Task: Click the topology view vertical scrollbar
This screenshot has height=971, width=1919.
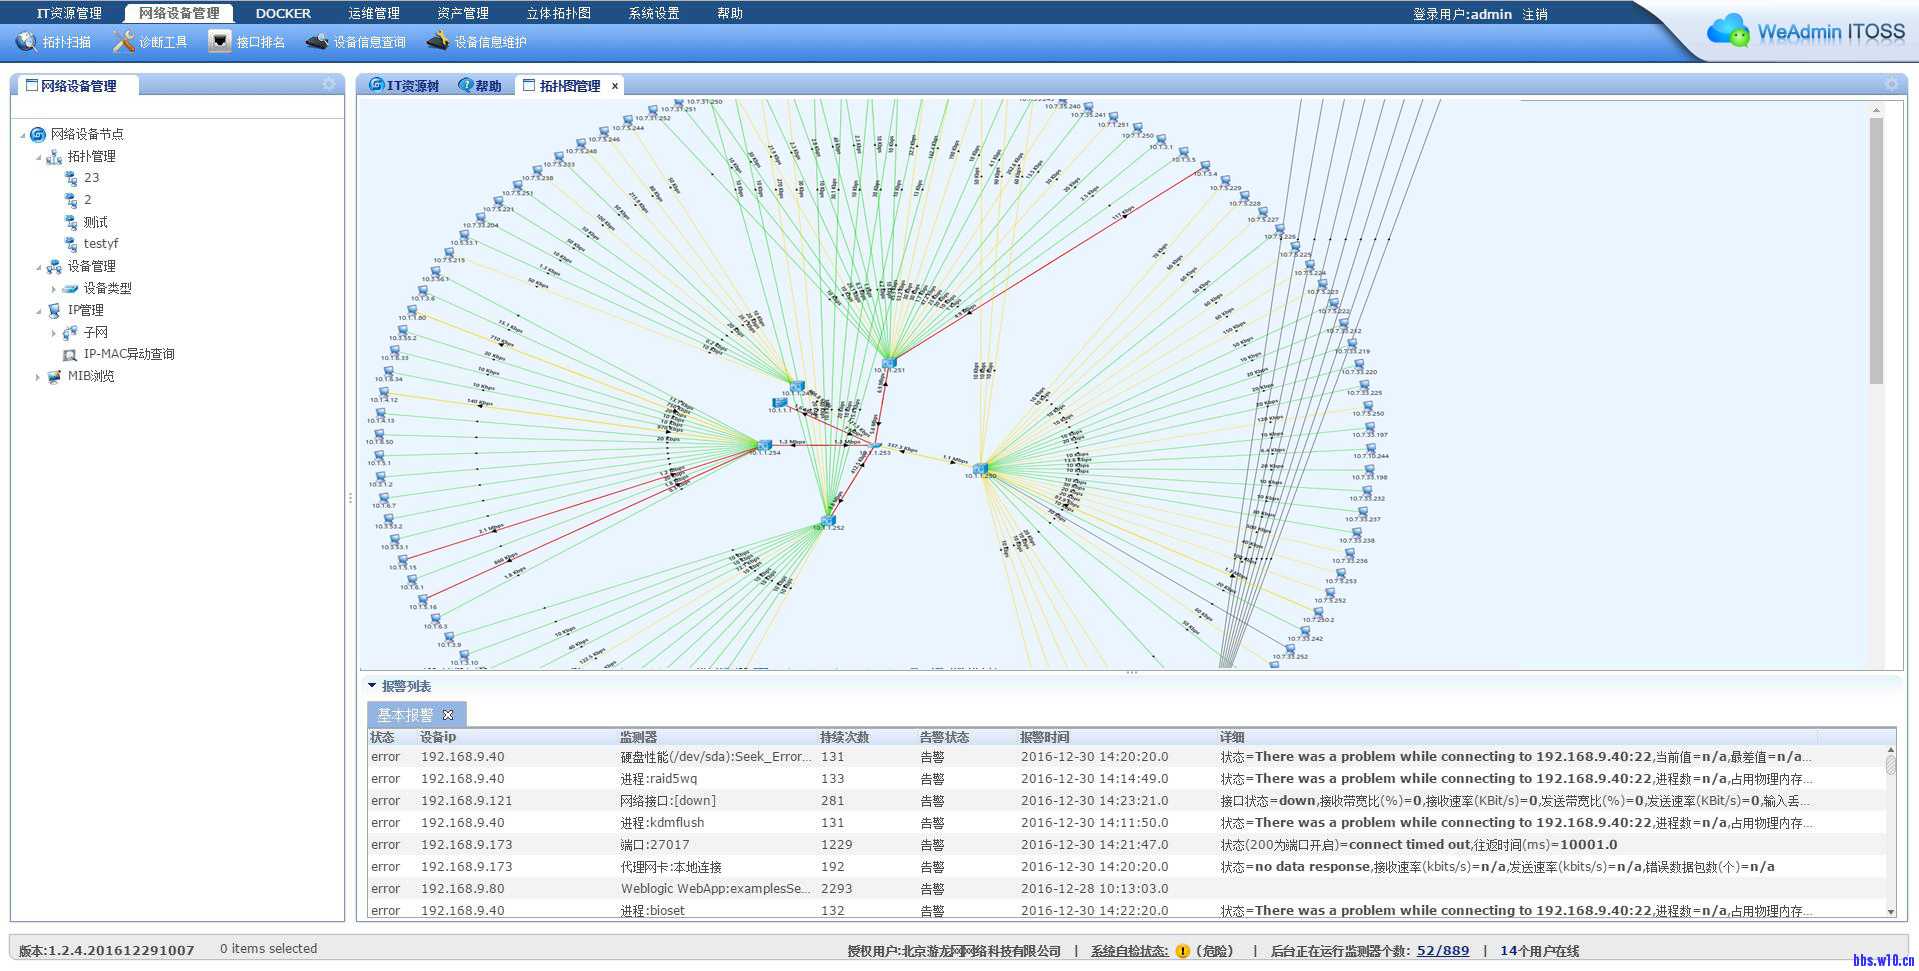Action: pos(1876,250)
